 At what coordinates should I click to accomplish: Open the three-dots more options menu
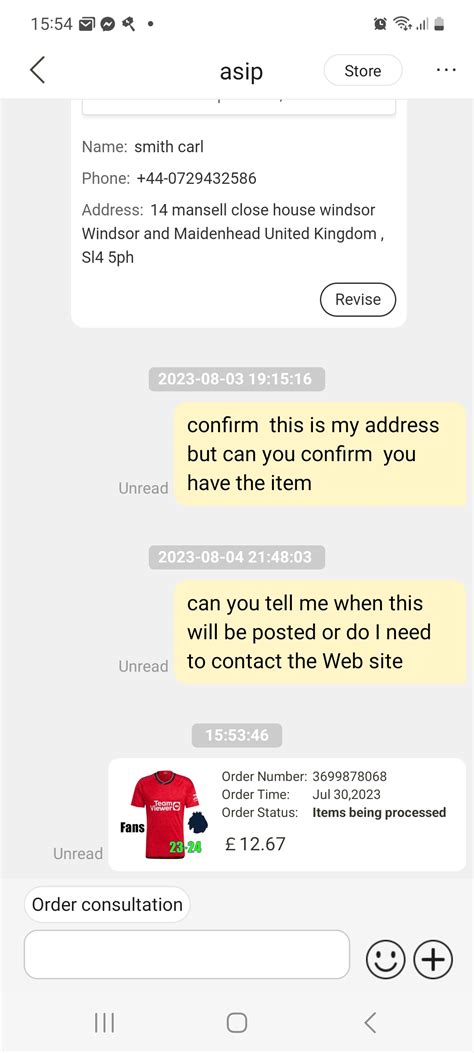pyautogui.click(x=446, y=70)
